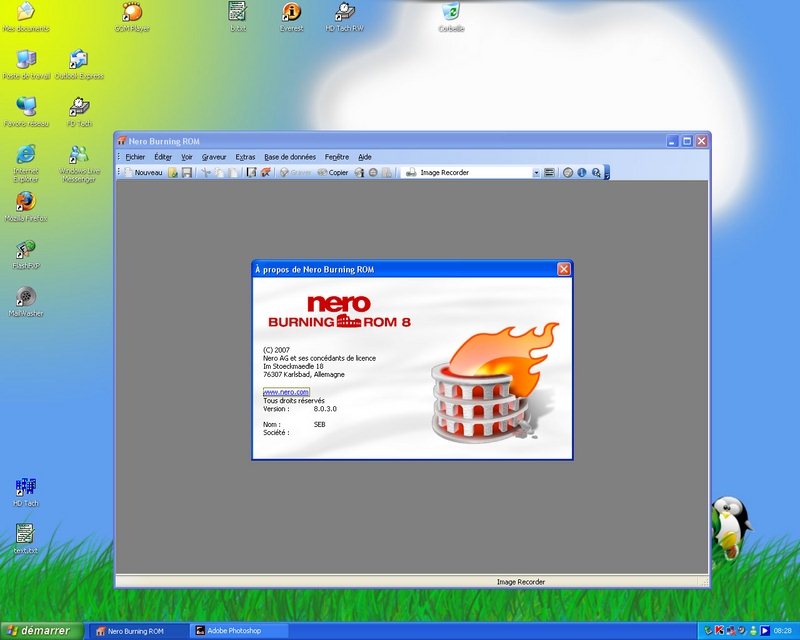
Task: Open the Fichier menu
Action: click(x=135, y=157)
